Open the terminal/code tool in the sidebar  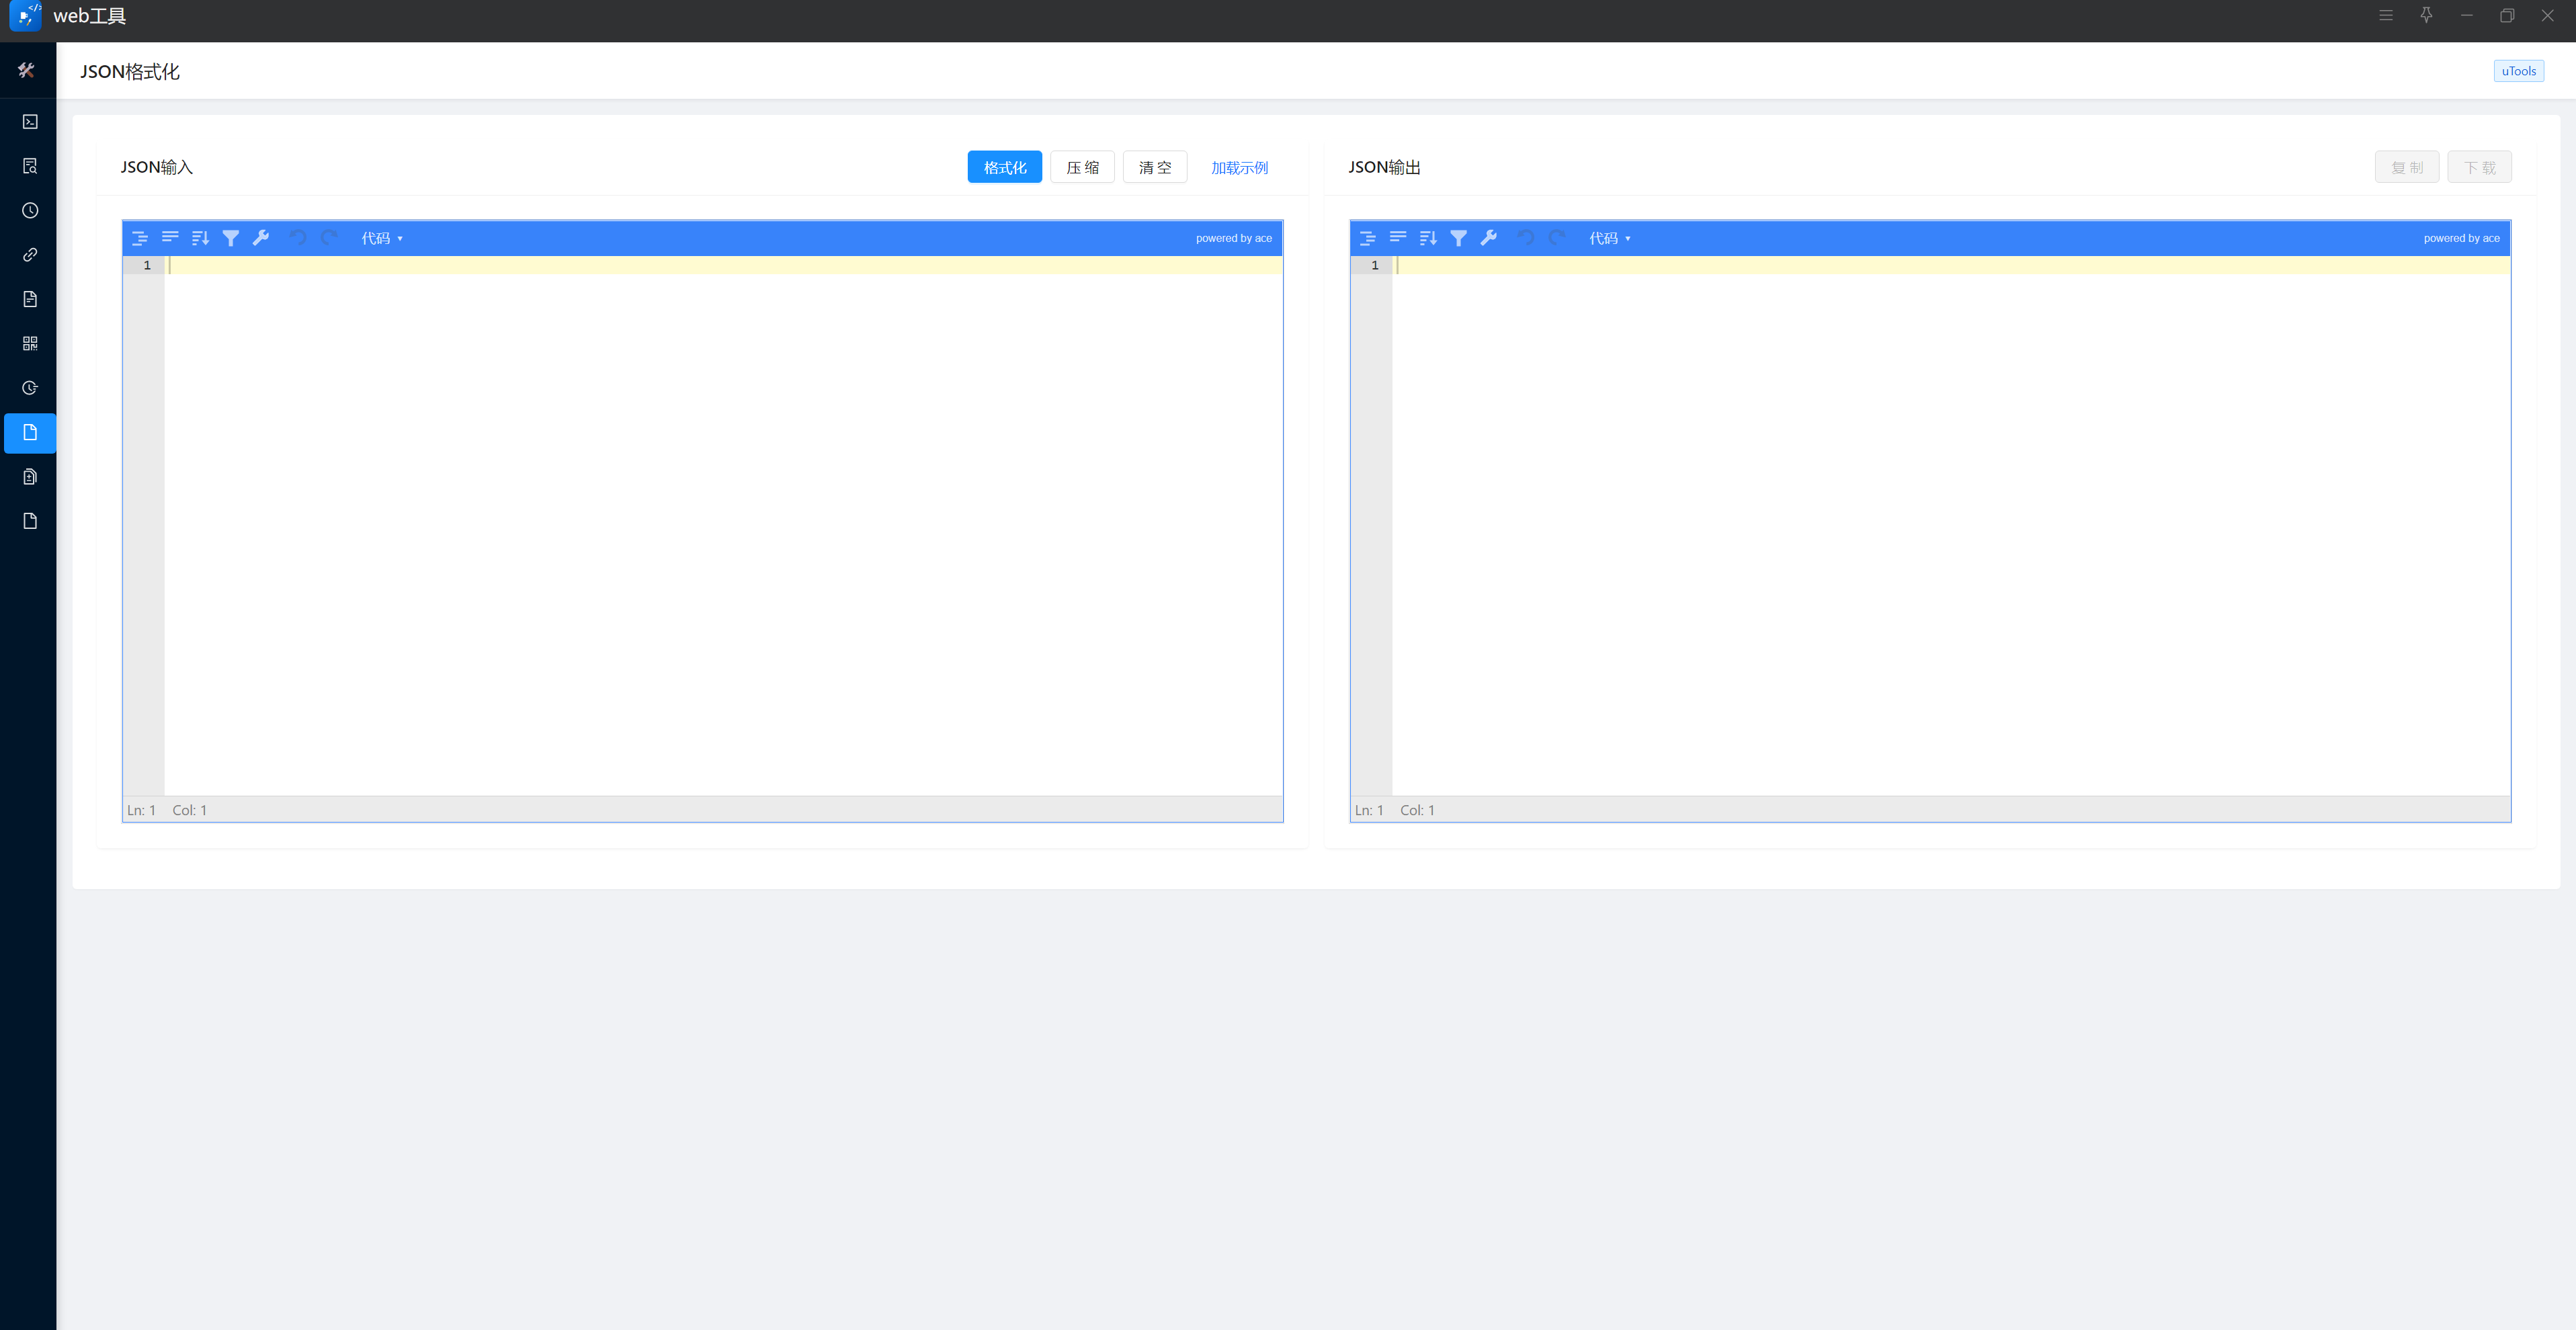coord(30,122)
